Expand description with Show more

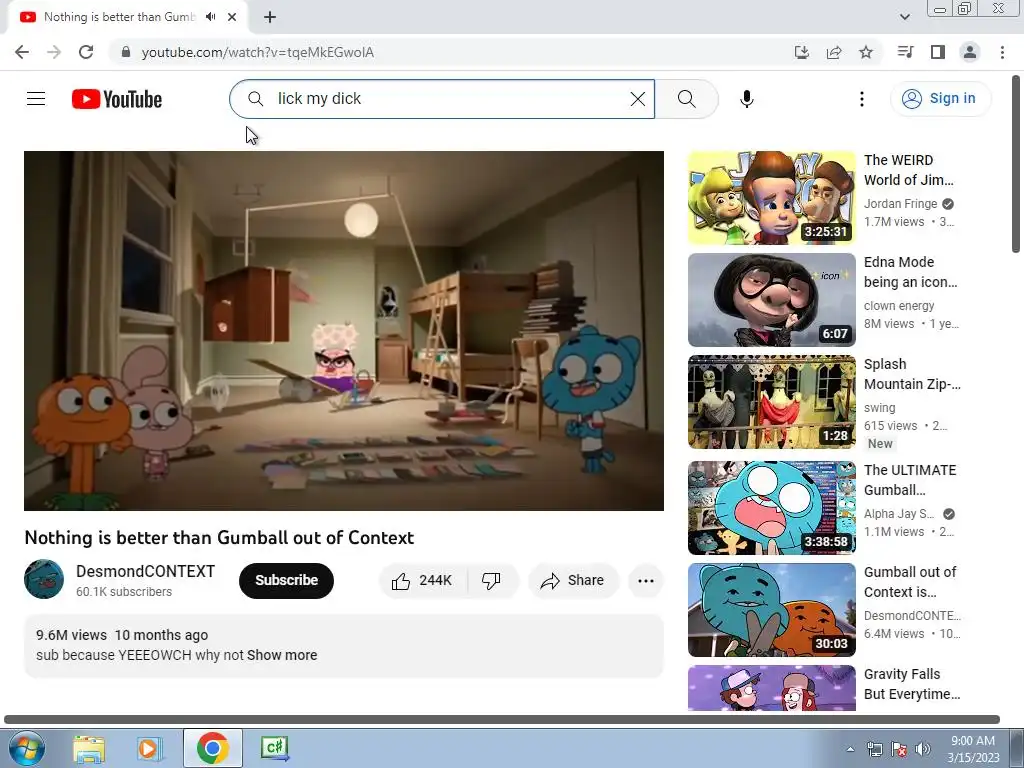tap(282, 655)
